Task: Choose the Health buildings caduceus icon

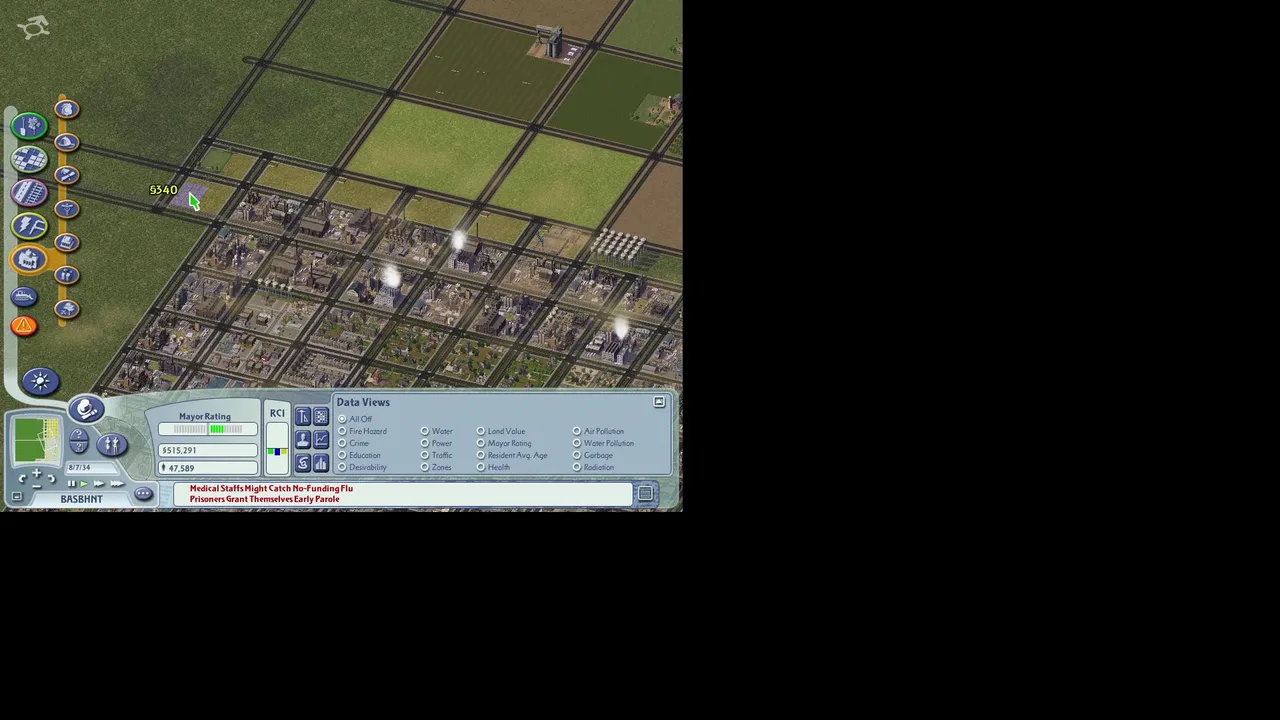Action: point(67,209)
